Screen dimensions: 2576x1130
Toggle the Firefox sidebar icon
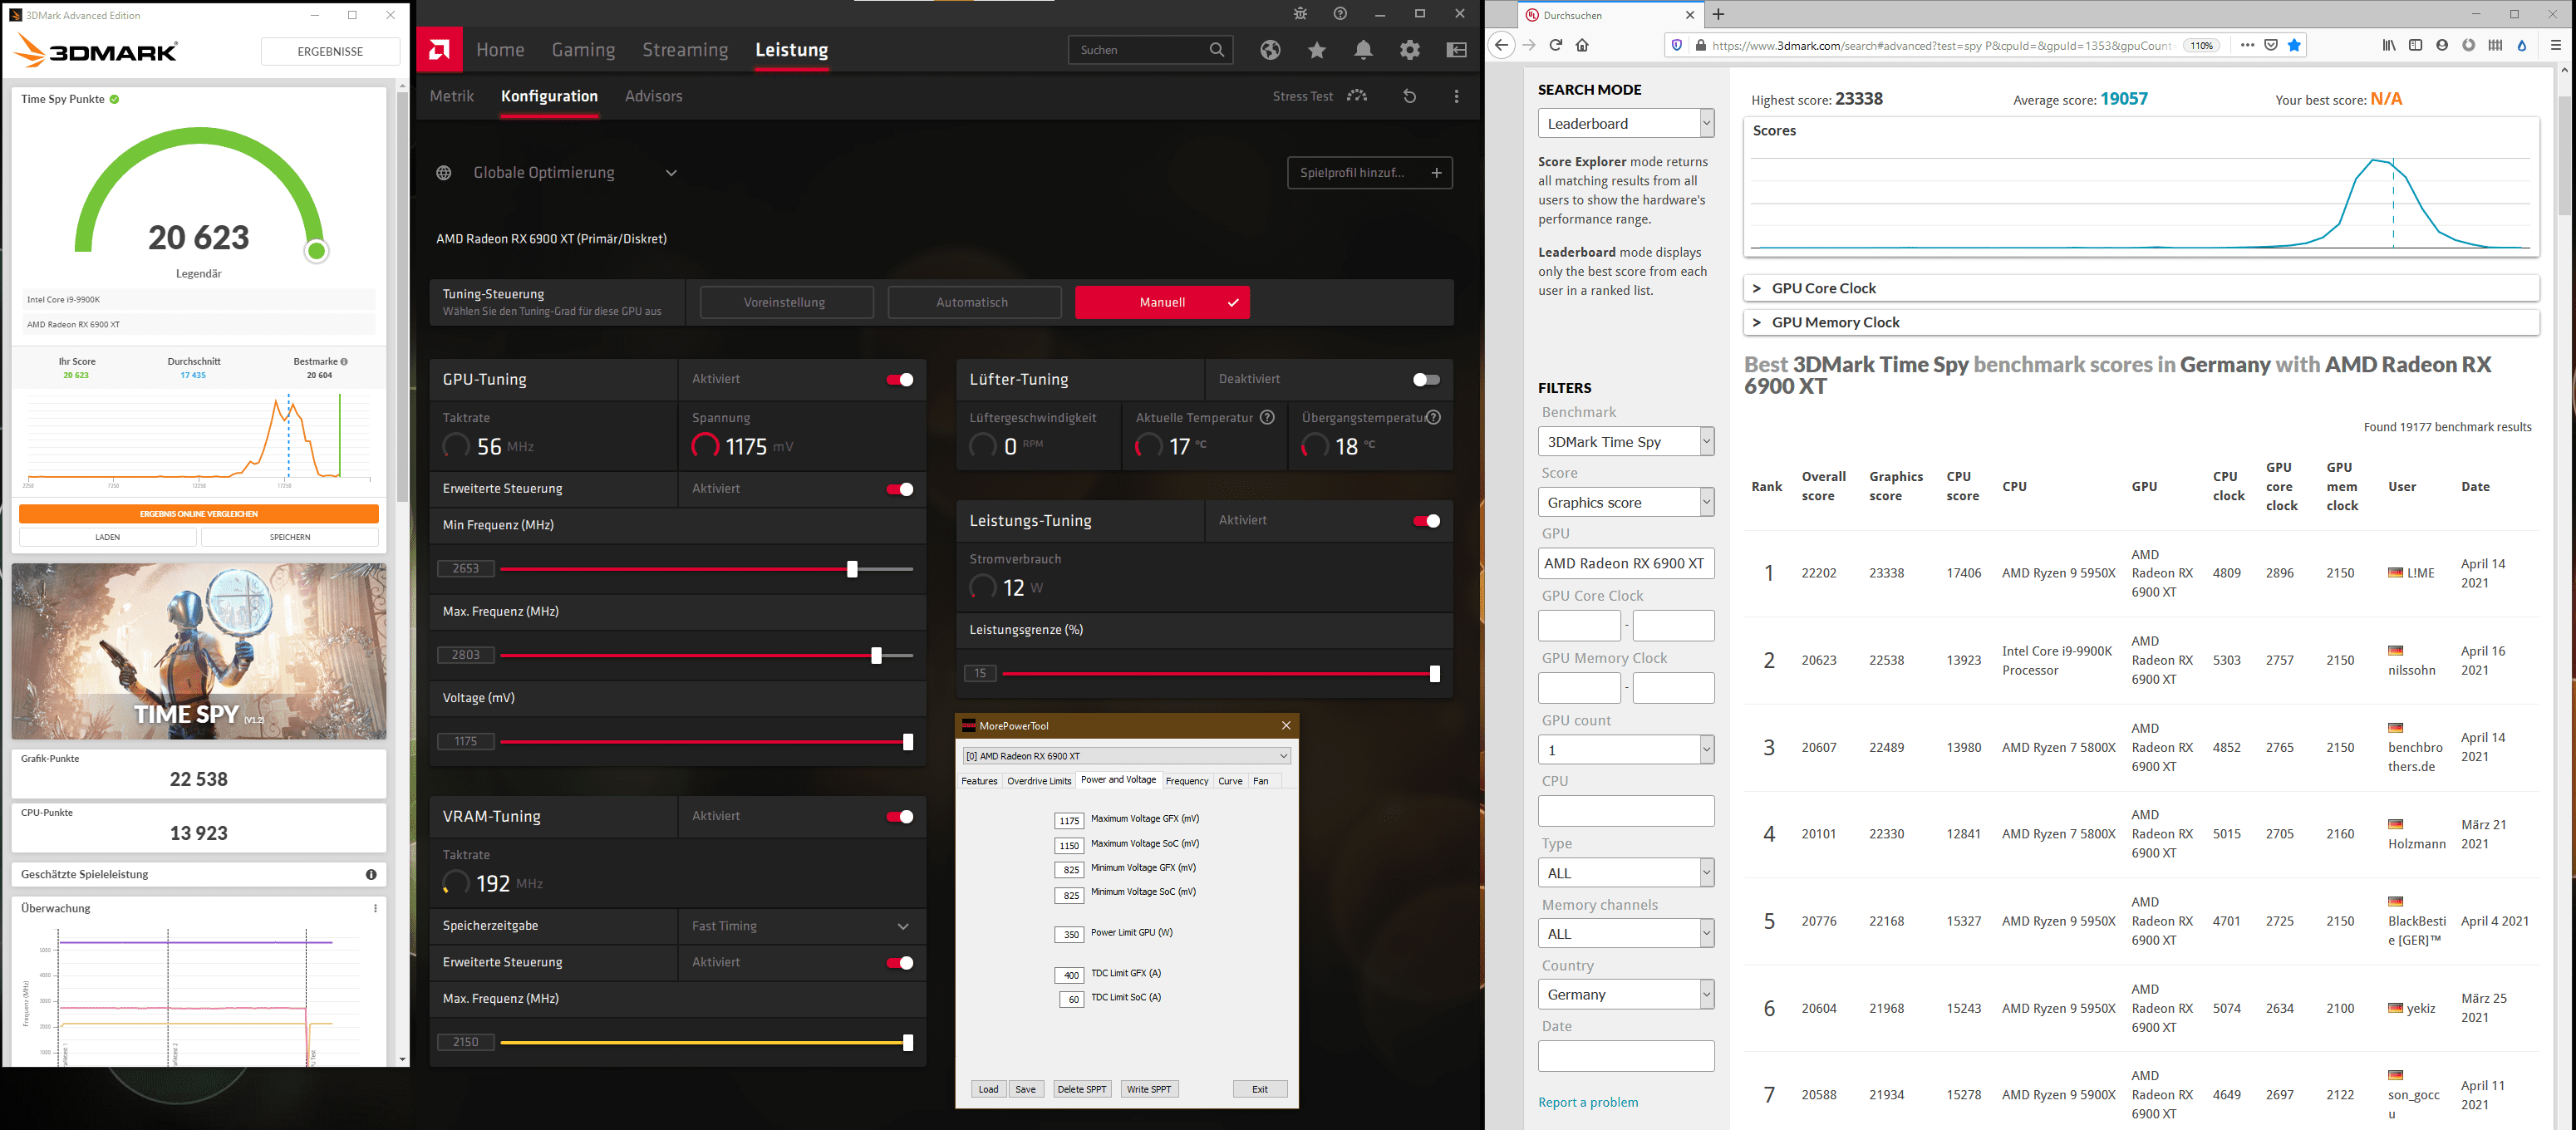click(x=2415, y=45)
